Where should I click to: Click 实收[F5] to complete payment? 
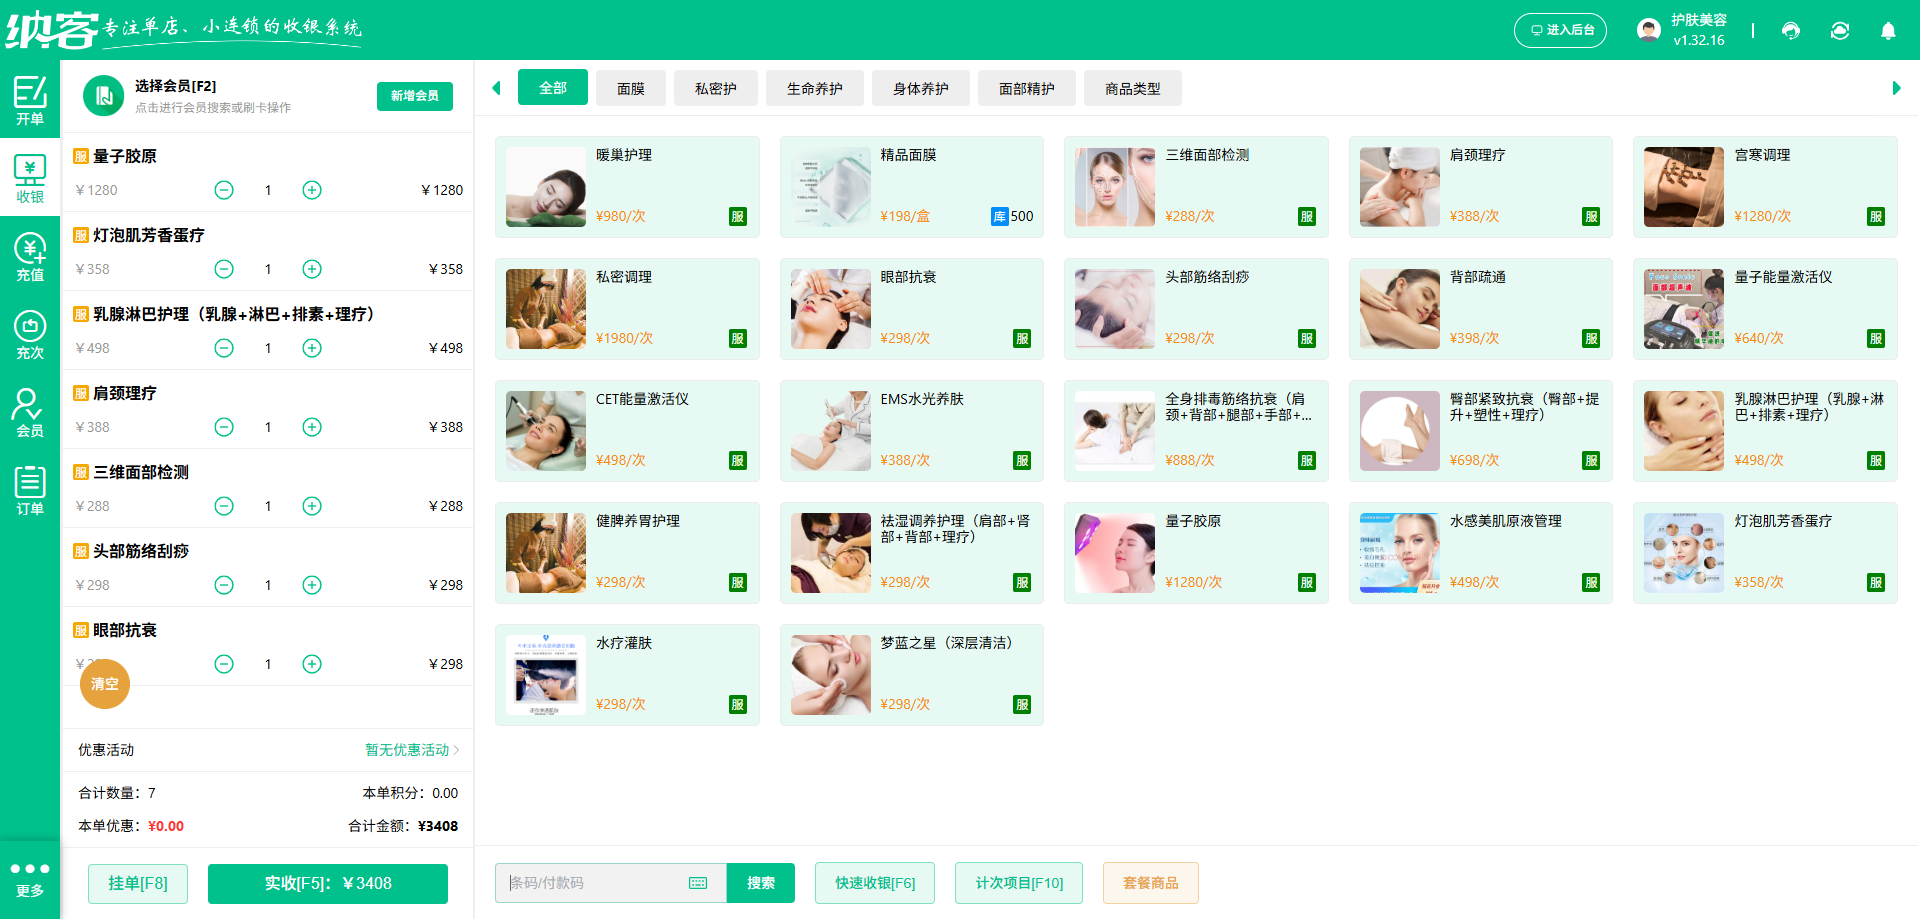(x=327, y=883)
